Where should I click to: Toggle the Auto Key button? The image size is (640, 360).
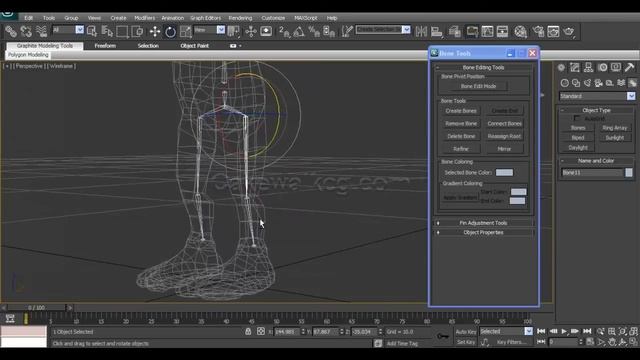pyautogui.click(x=466, y=331)
